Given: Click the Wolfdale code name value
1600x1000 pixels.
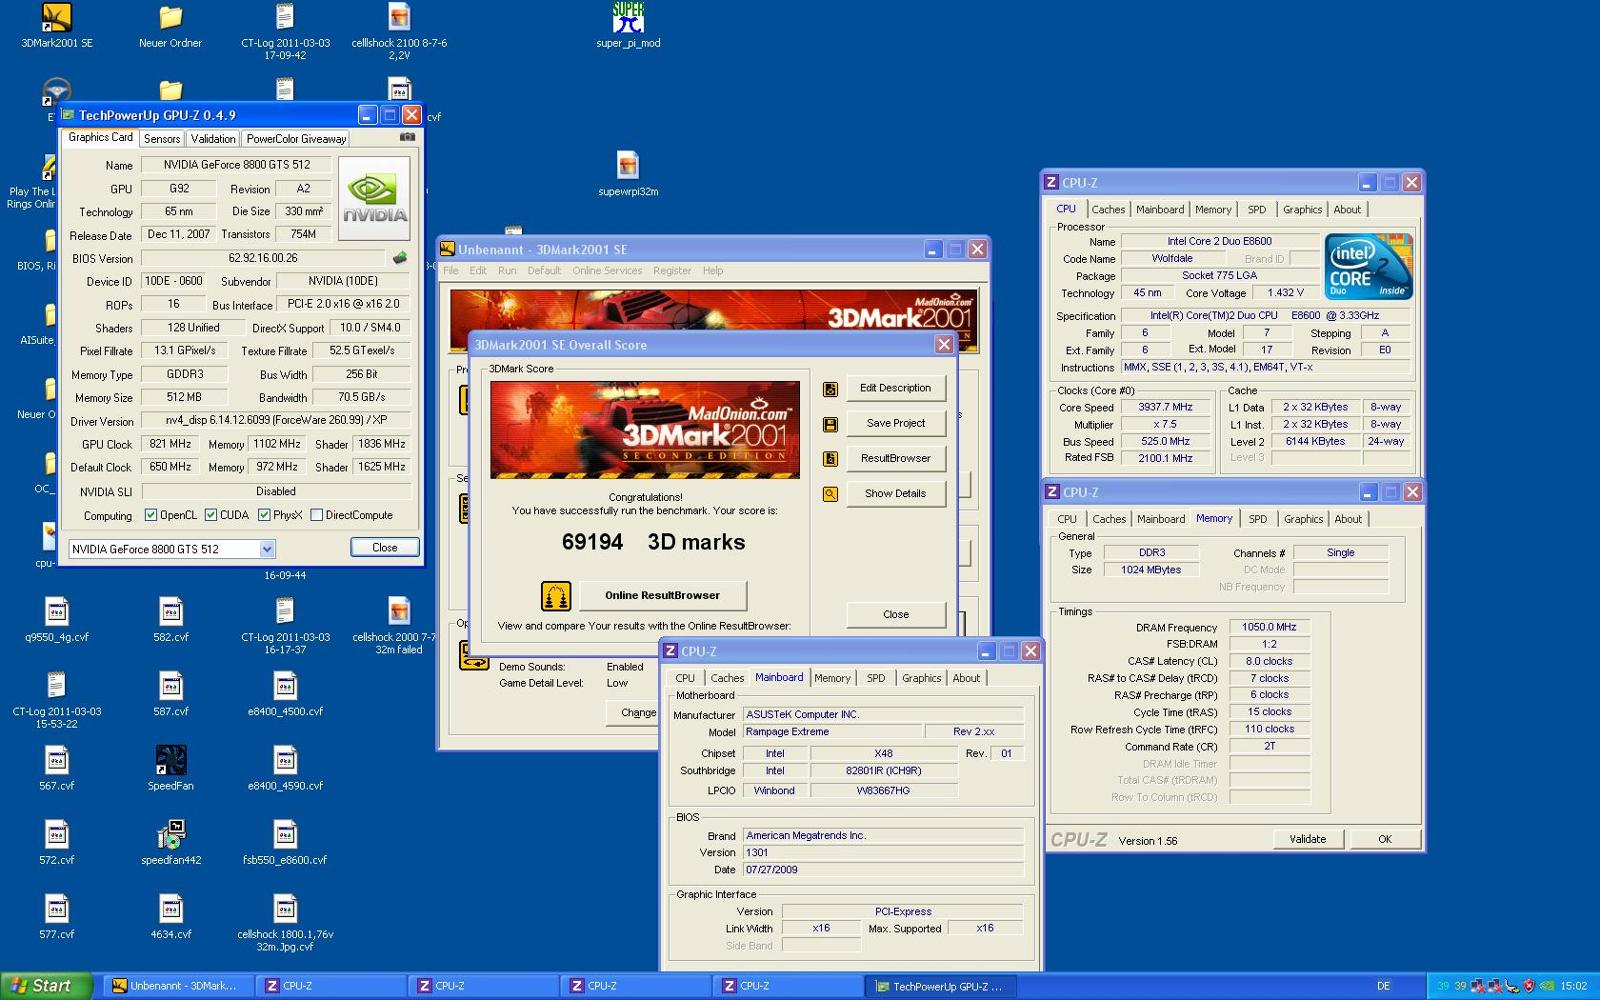Looking at the screenshot, I should (x=1172, y=258).
